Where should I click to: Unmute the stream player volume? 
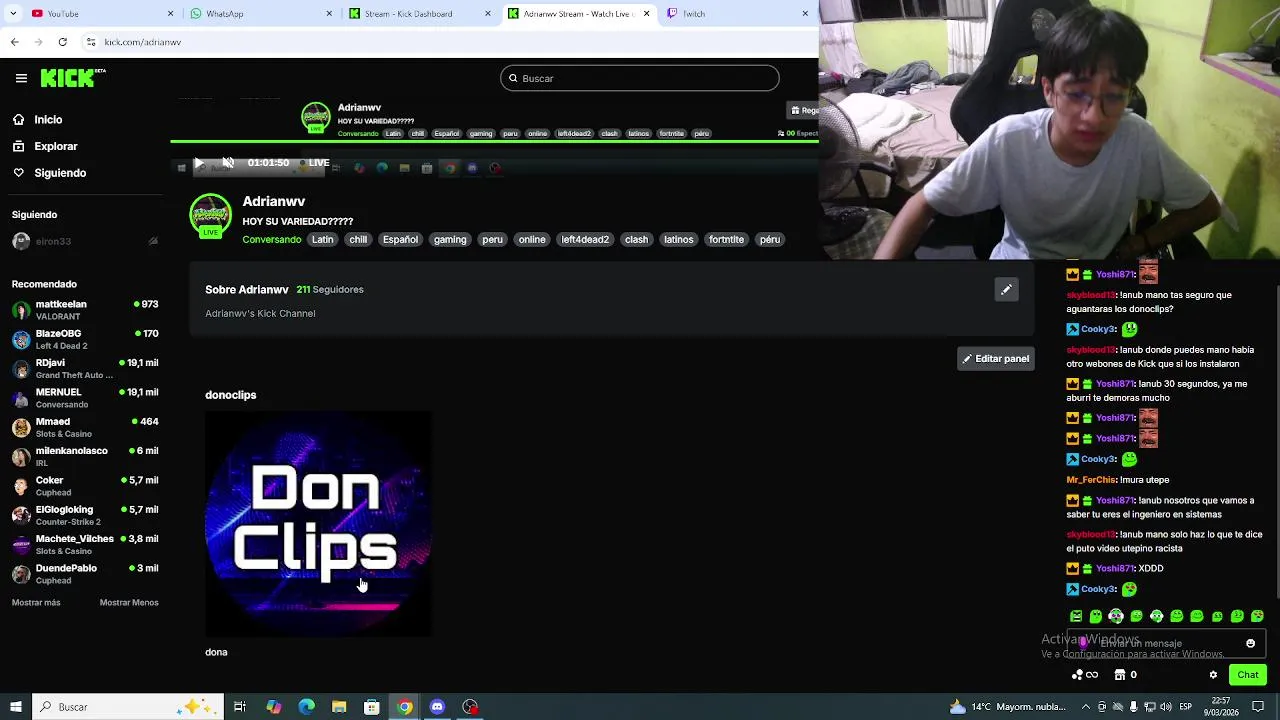click(228, 163)
